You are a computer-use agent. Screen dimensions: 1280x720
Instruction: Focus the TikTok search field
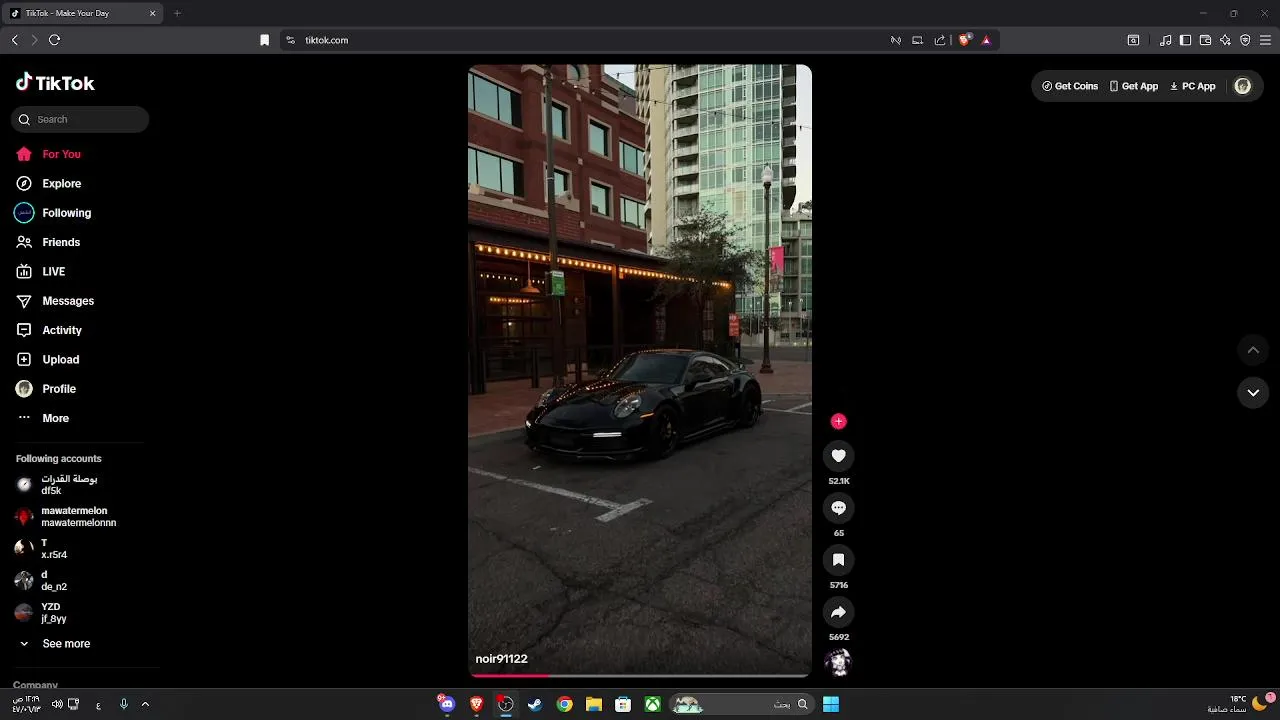tap(80, 119)
